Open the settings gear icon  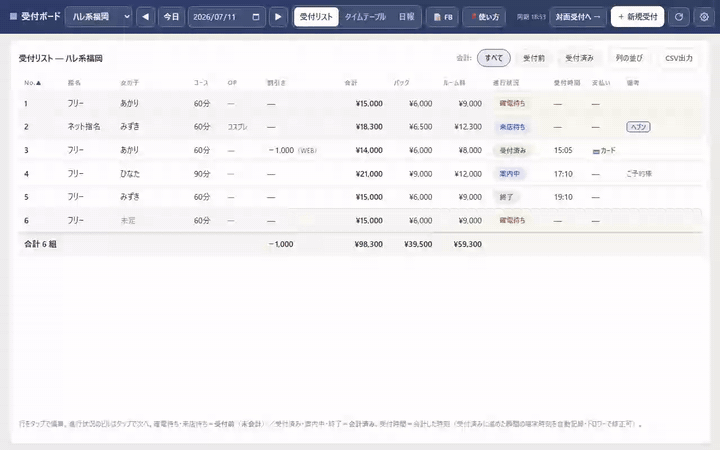coord(704,17)
